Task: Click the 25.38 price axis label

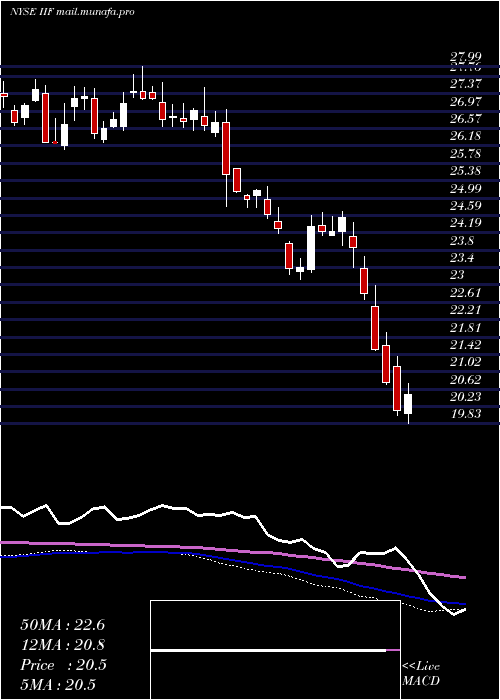Action: [466, 171]
